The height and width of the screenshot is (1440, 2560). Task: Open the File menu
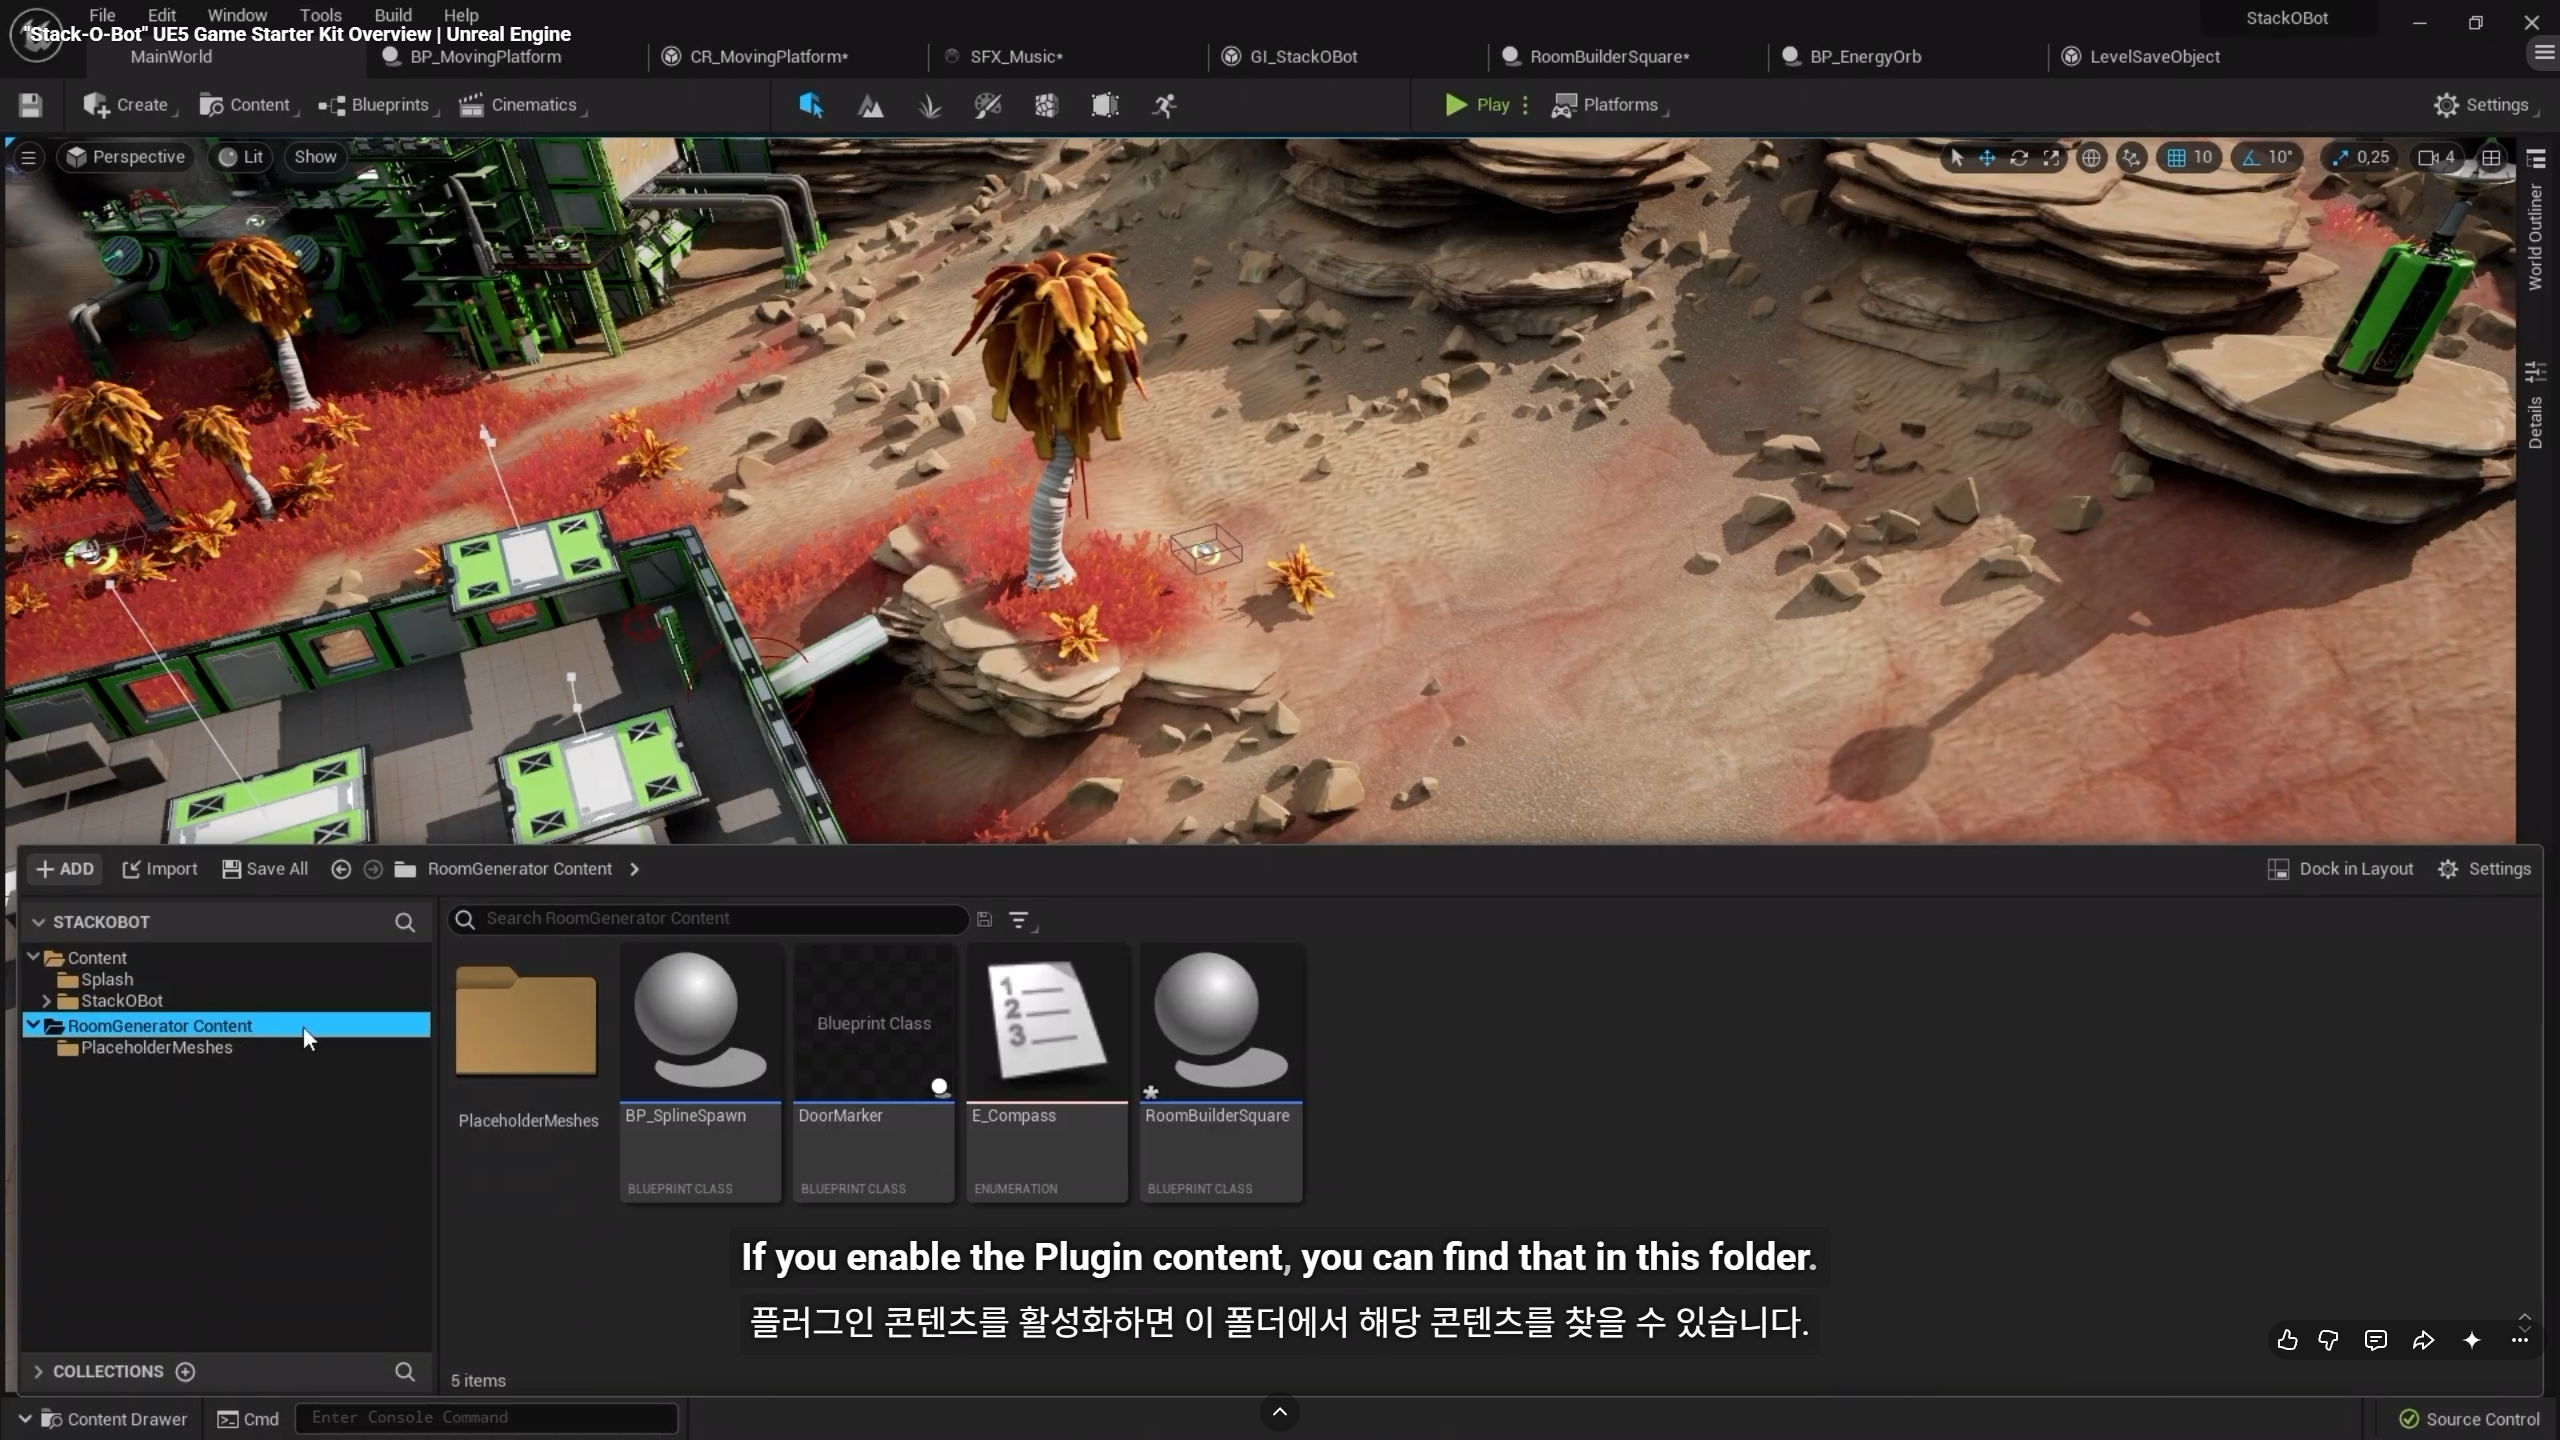pos(102,15)
